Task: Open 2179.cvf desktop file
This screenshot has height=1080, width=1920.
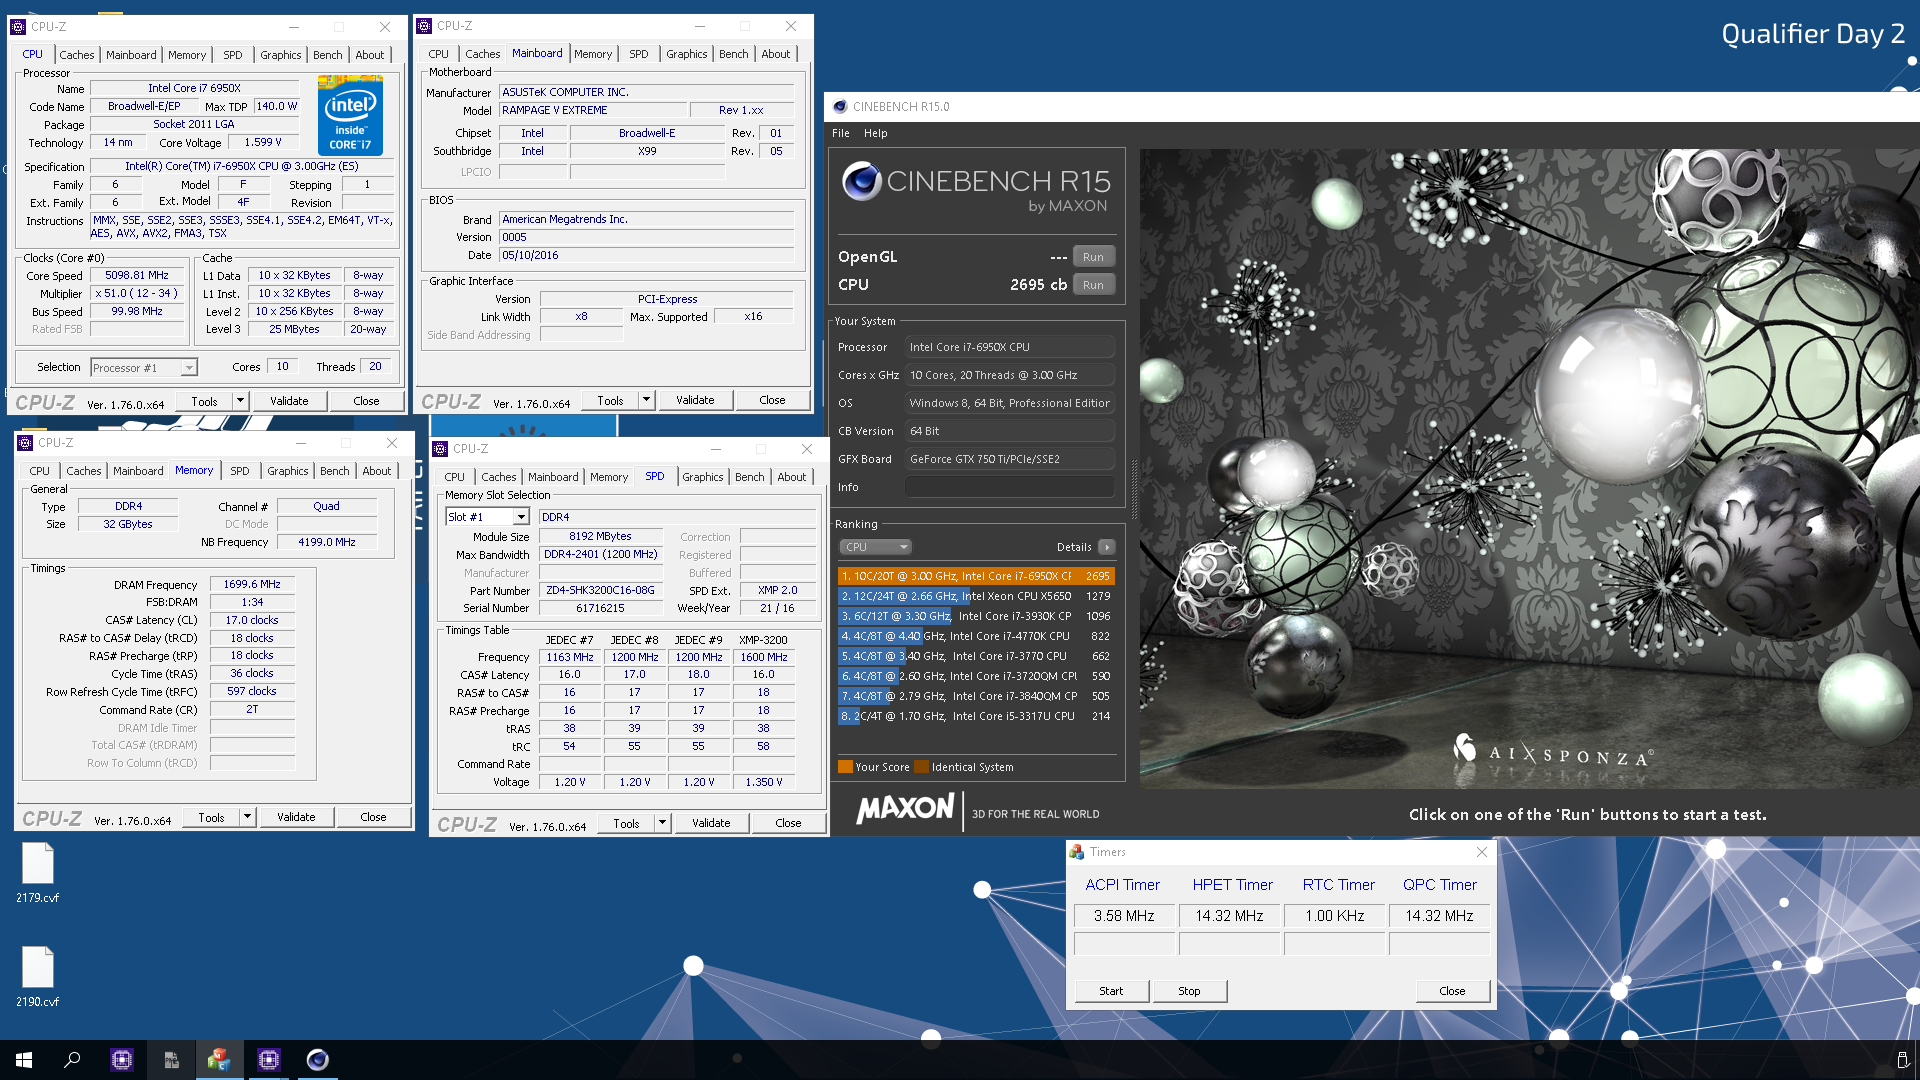Action: click(37, 872)
